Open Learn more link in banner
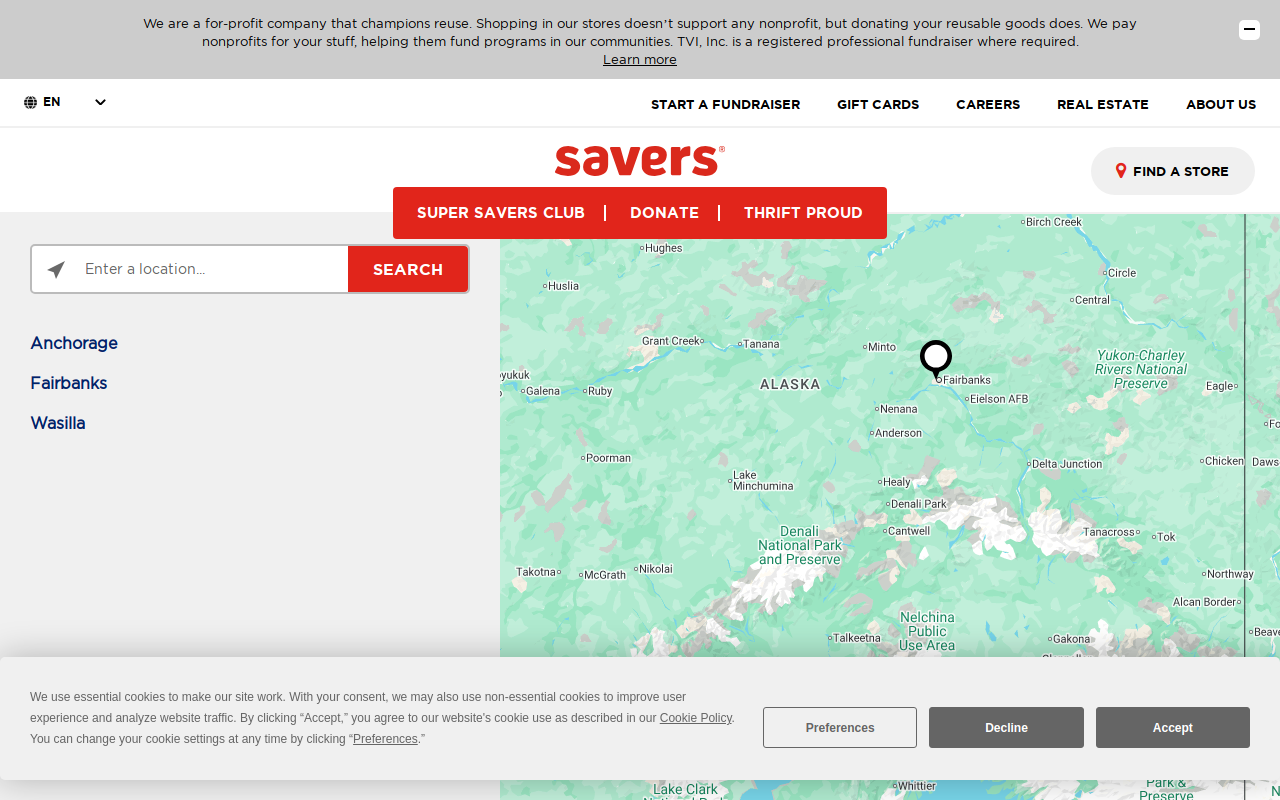Screen dimensions: 1280x800 tap(640, 60)
